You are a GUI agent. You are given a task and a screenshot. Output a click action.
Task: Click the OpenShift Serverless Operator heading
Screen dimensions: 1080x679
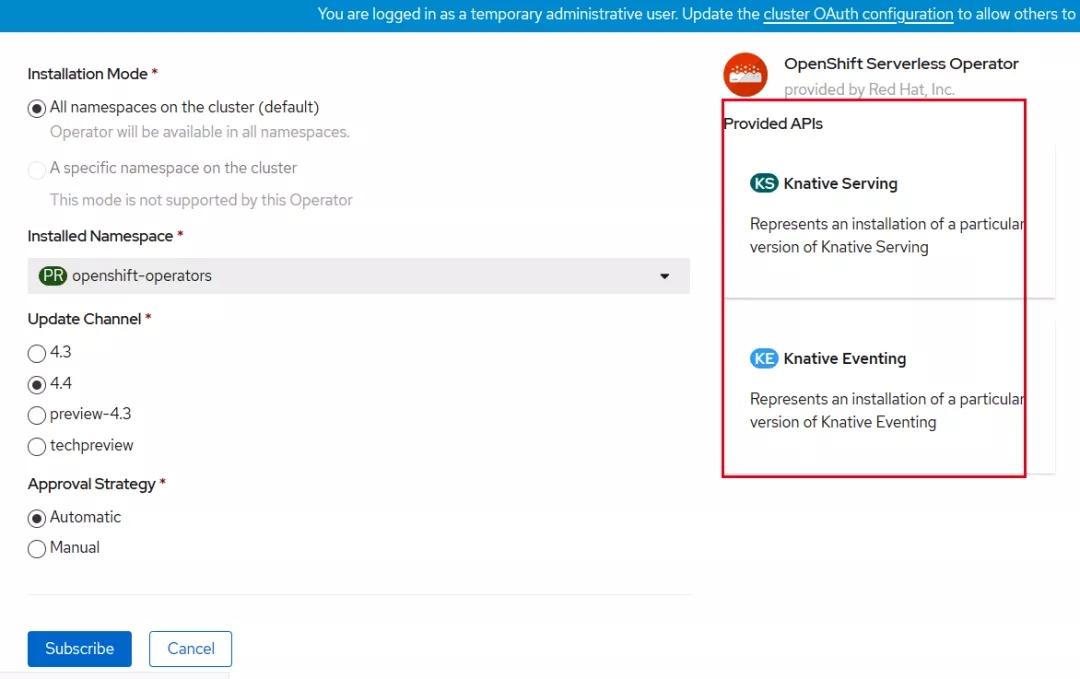point(901,63)
